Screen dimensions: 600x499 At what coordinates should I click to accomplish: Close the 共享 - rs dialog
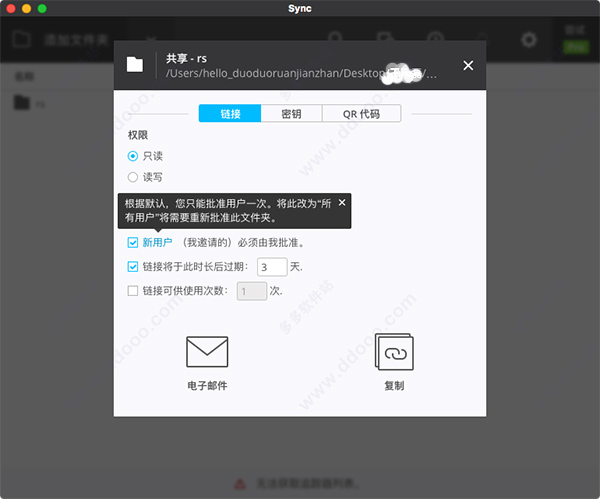tap(468, 65)
